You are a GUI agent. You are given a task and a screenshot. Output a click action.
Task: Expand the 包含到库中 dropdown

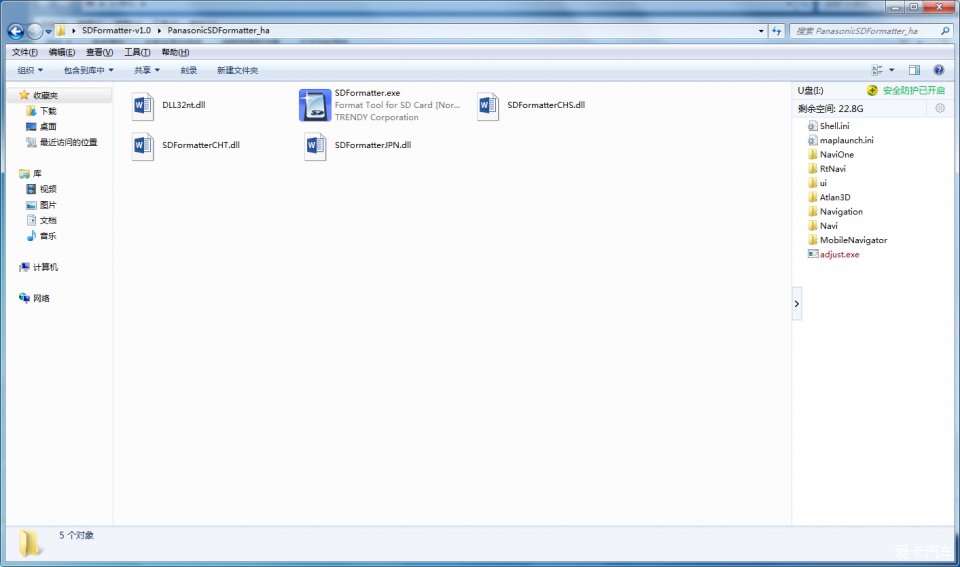[x=88, y=70]
